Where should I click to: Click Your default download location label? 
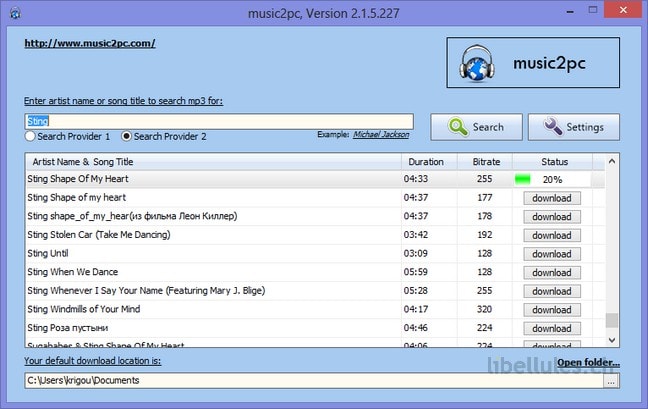pyautogui.click(x=93, y=361)
